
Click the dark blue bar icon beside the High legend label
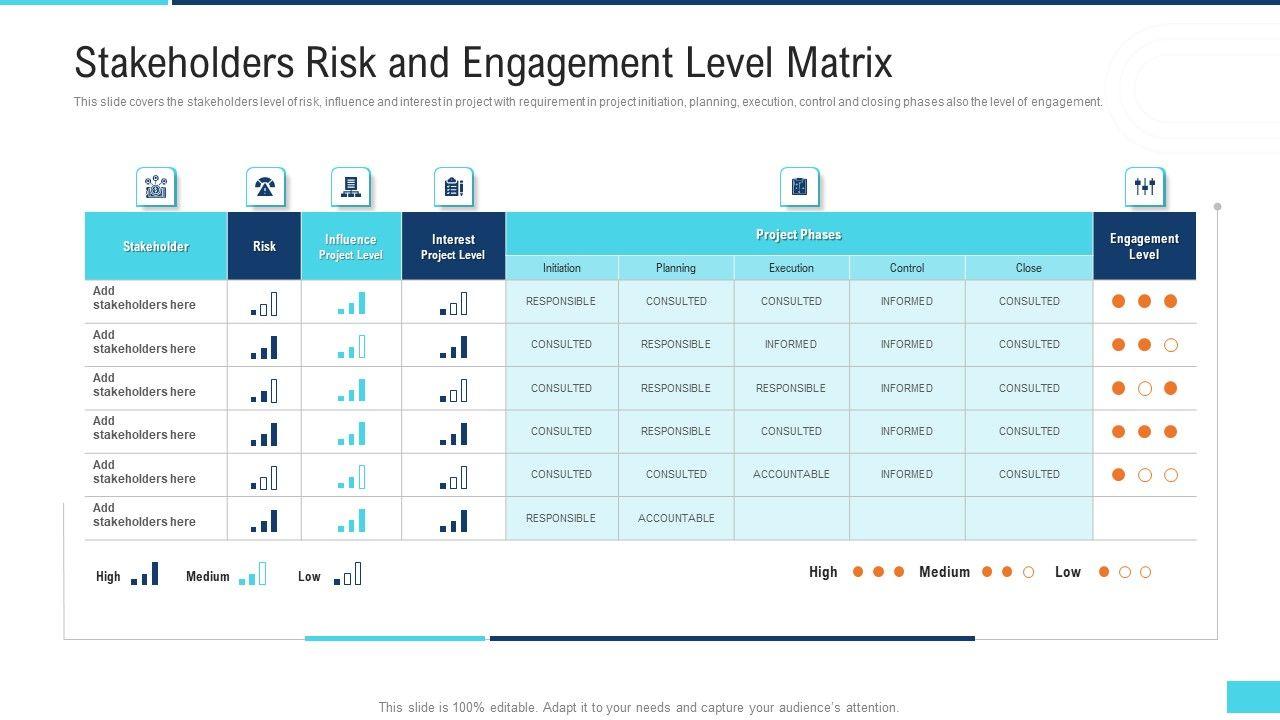pos(145,574)
